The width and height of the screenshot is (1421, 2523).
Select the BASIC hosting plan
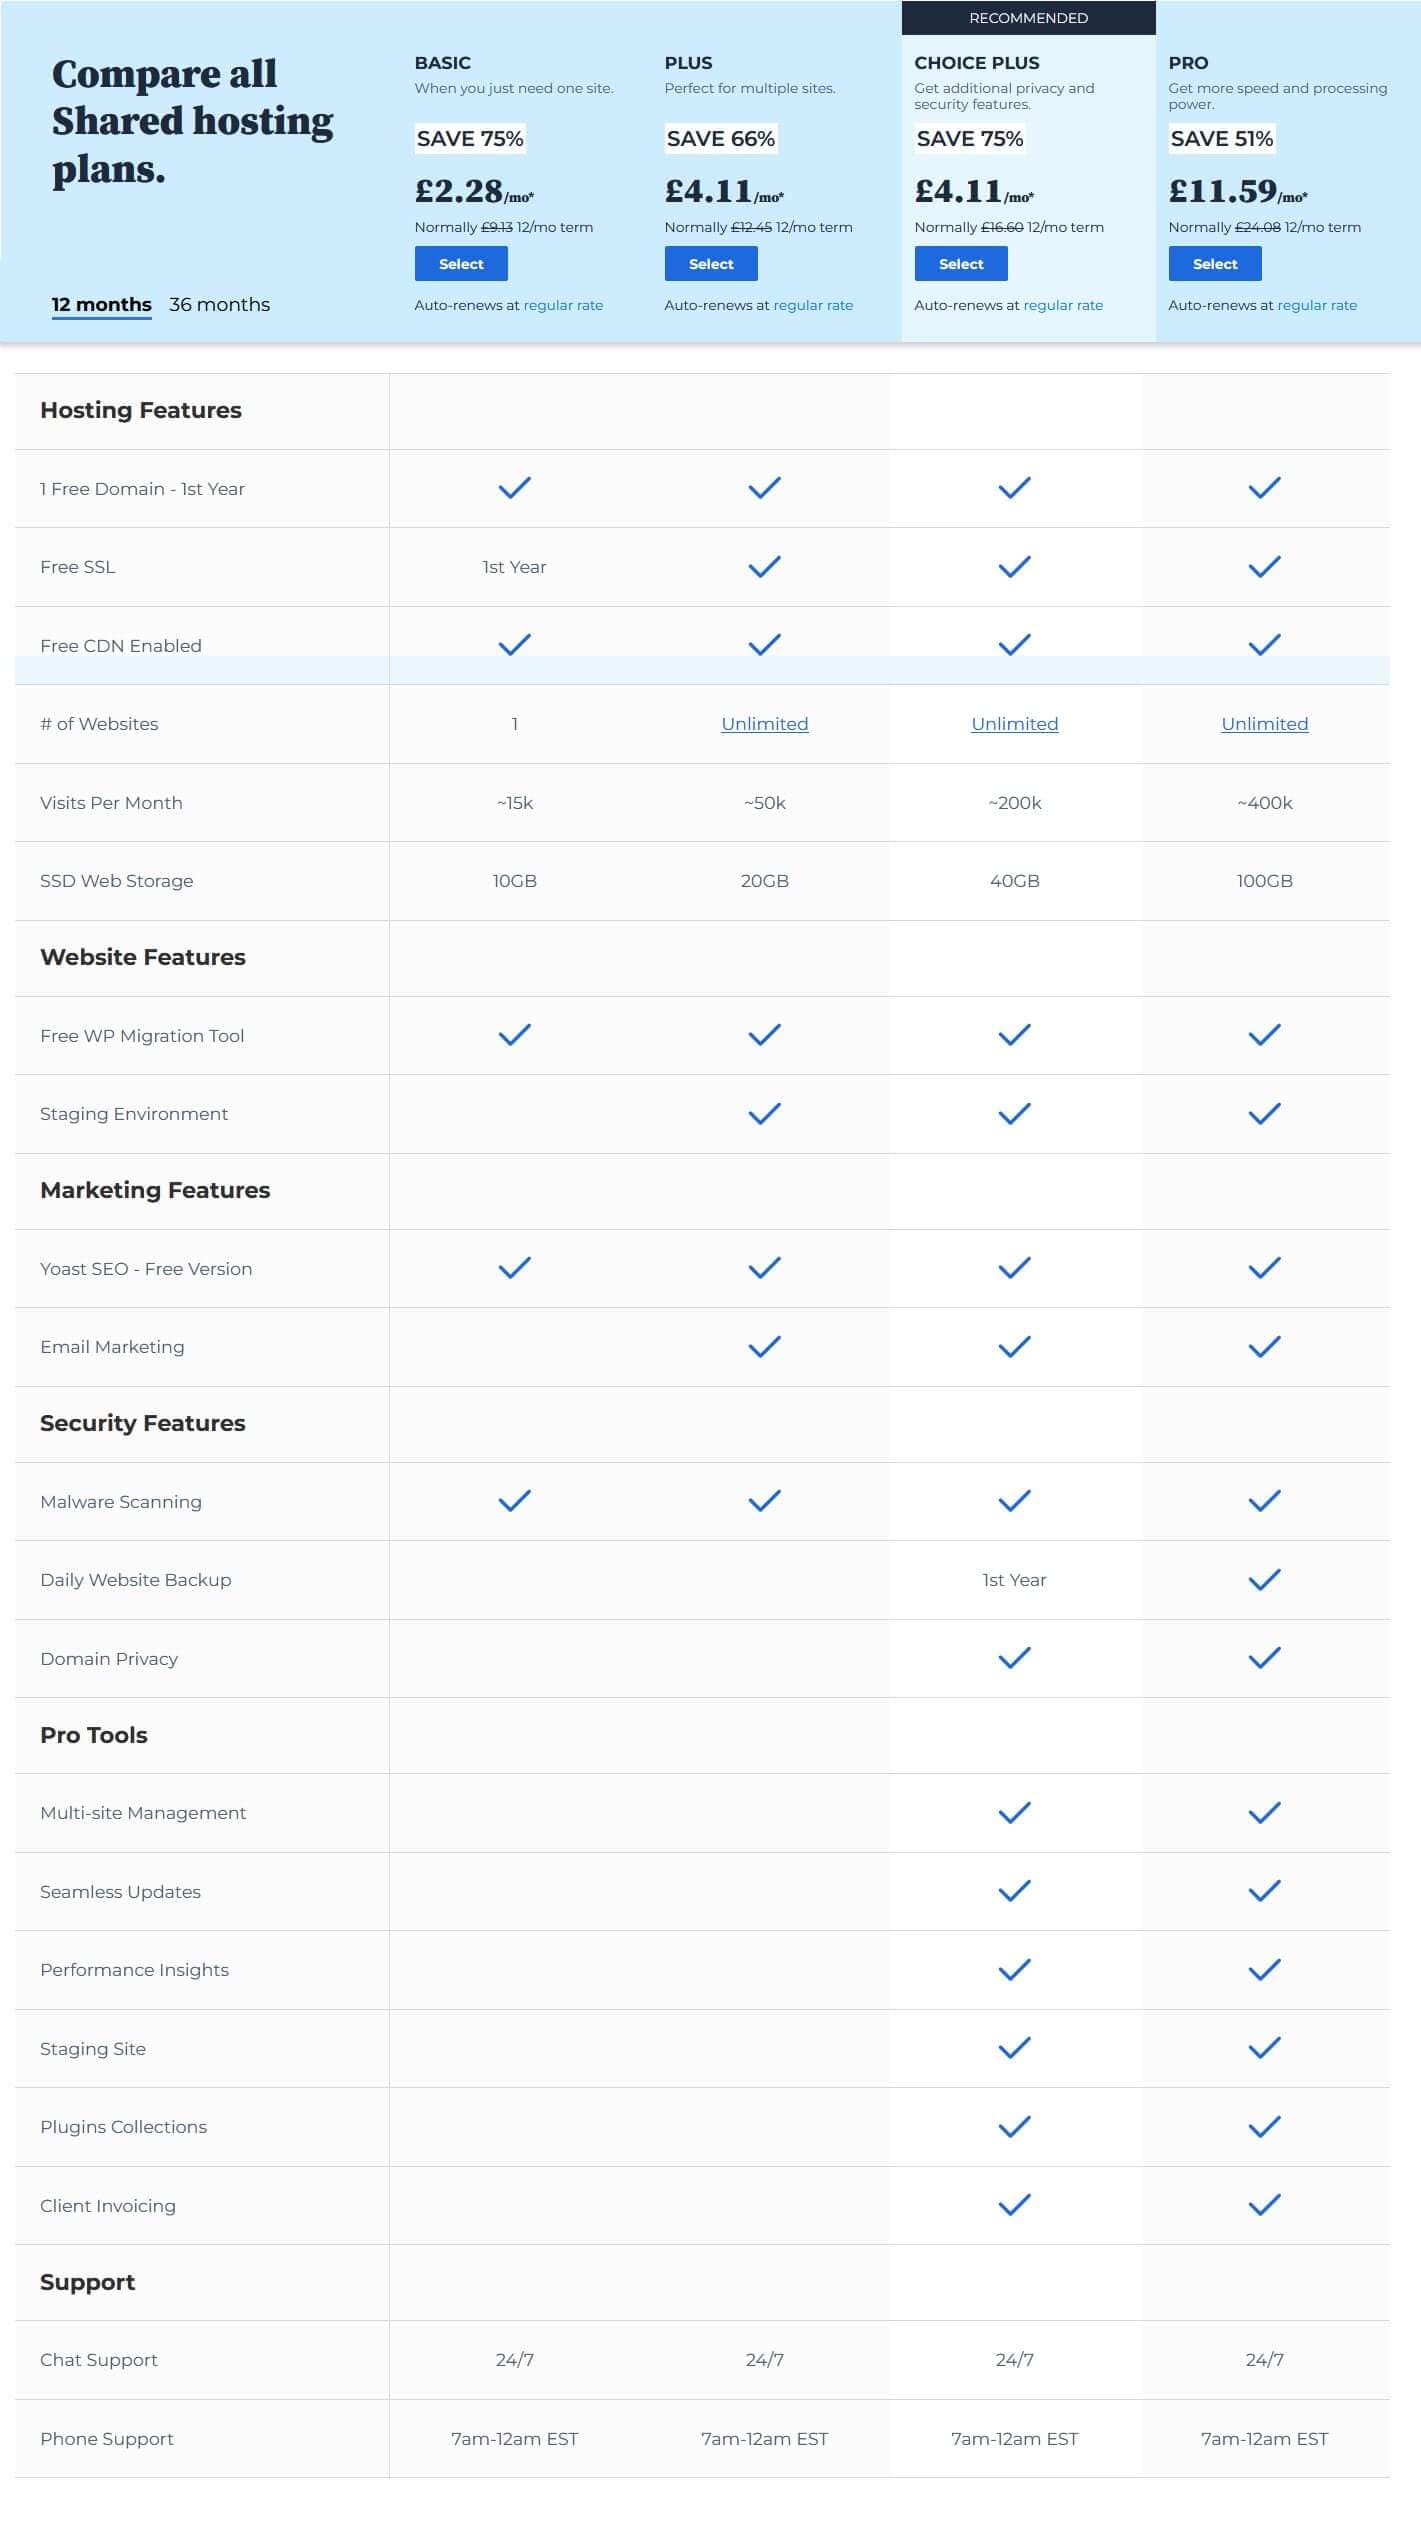461,263
